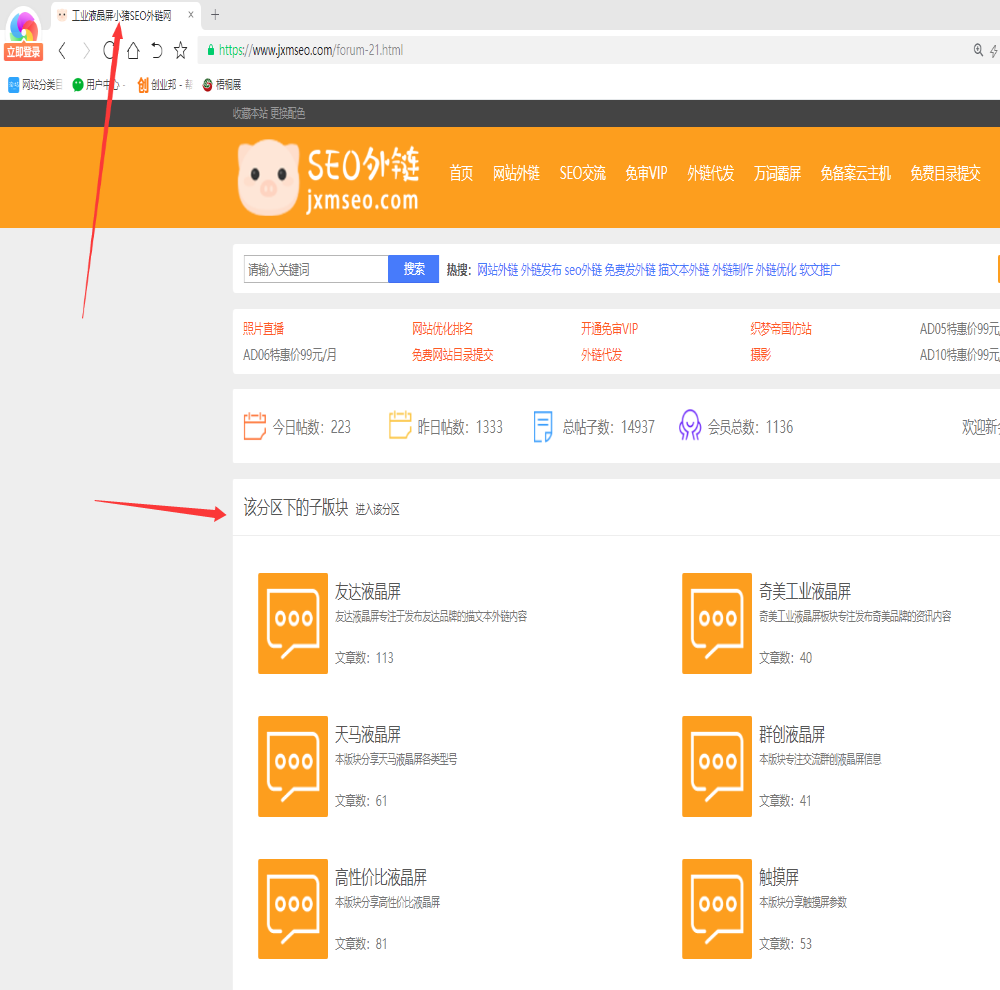The width and height of the screenshot is (1000, 990).
Task: Click the 收藏本站 link in the top bar
Action: point(250,114)
